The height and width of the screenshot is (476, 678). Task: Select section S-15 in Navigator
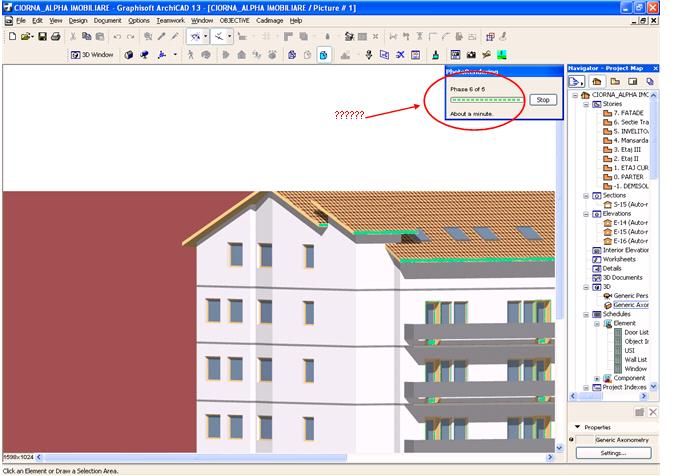626,204
